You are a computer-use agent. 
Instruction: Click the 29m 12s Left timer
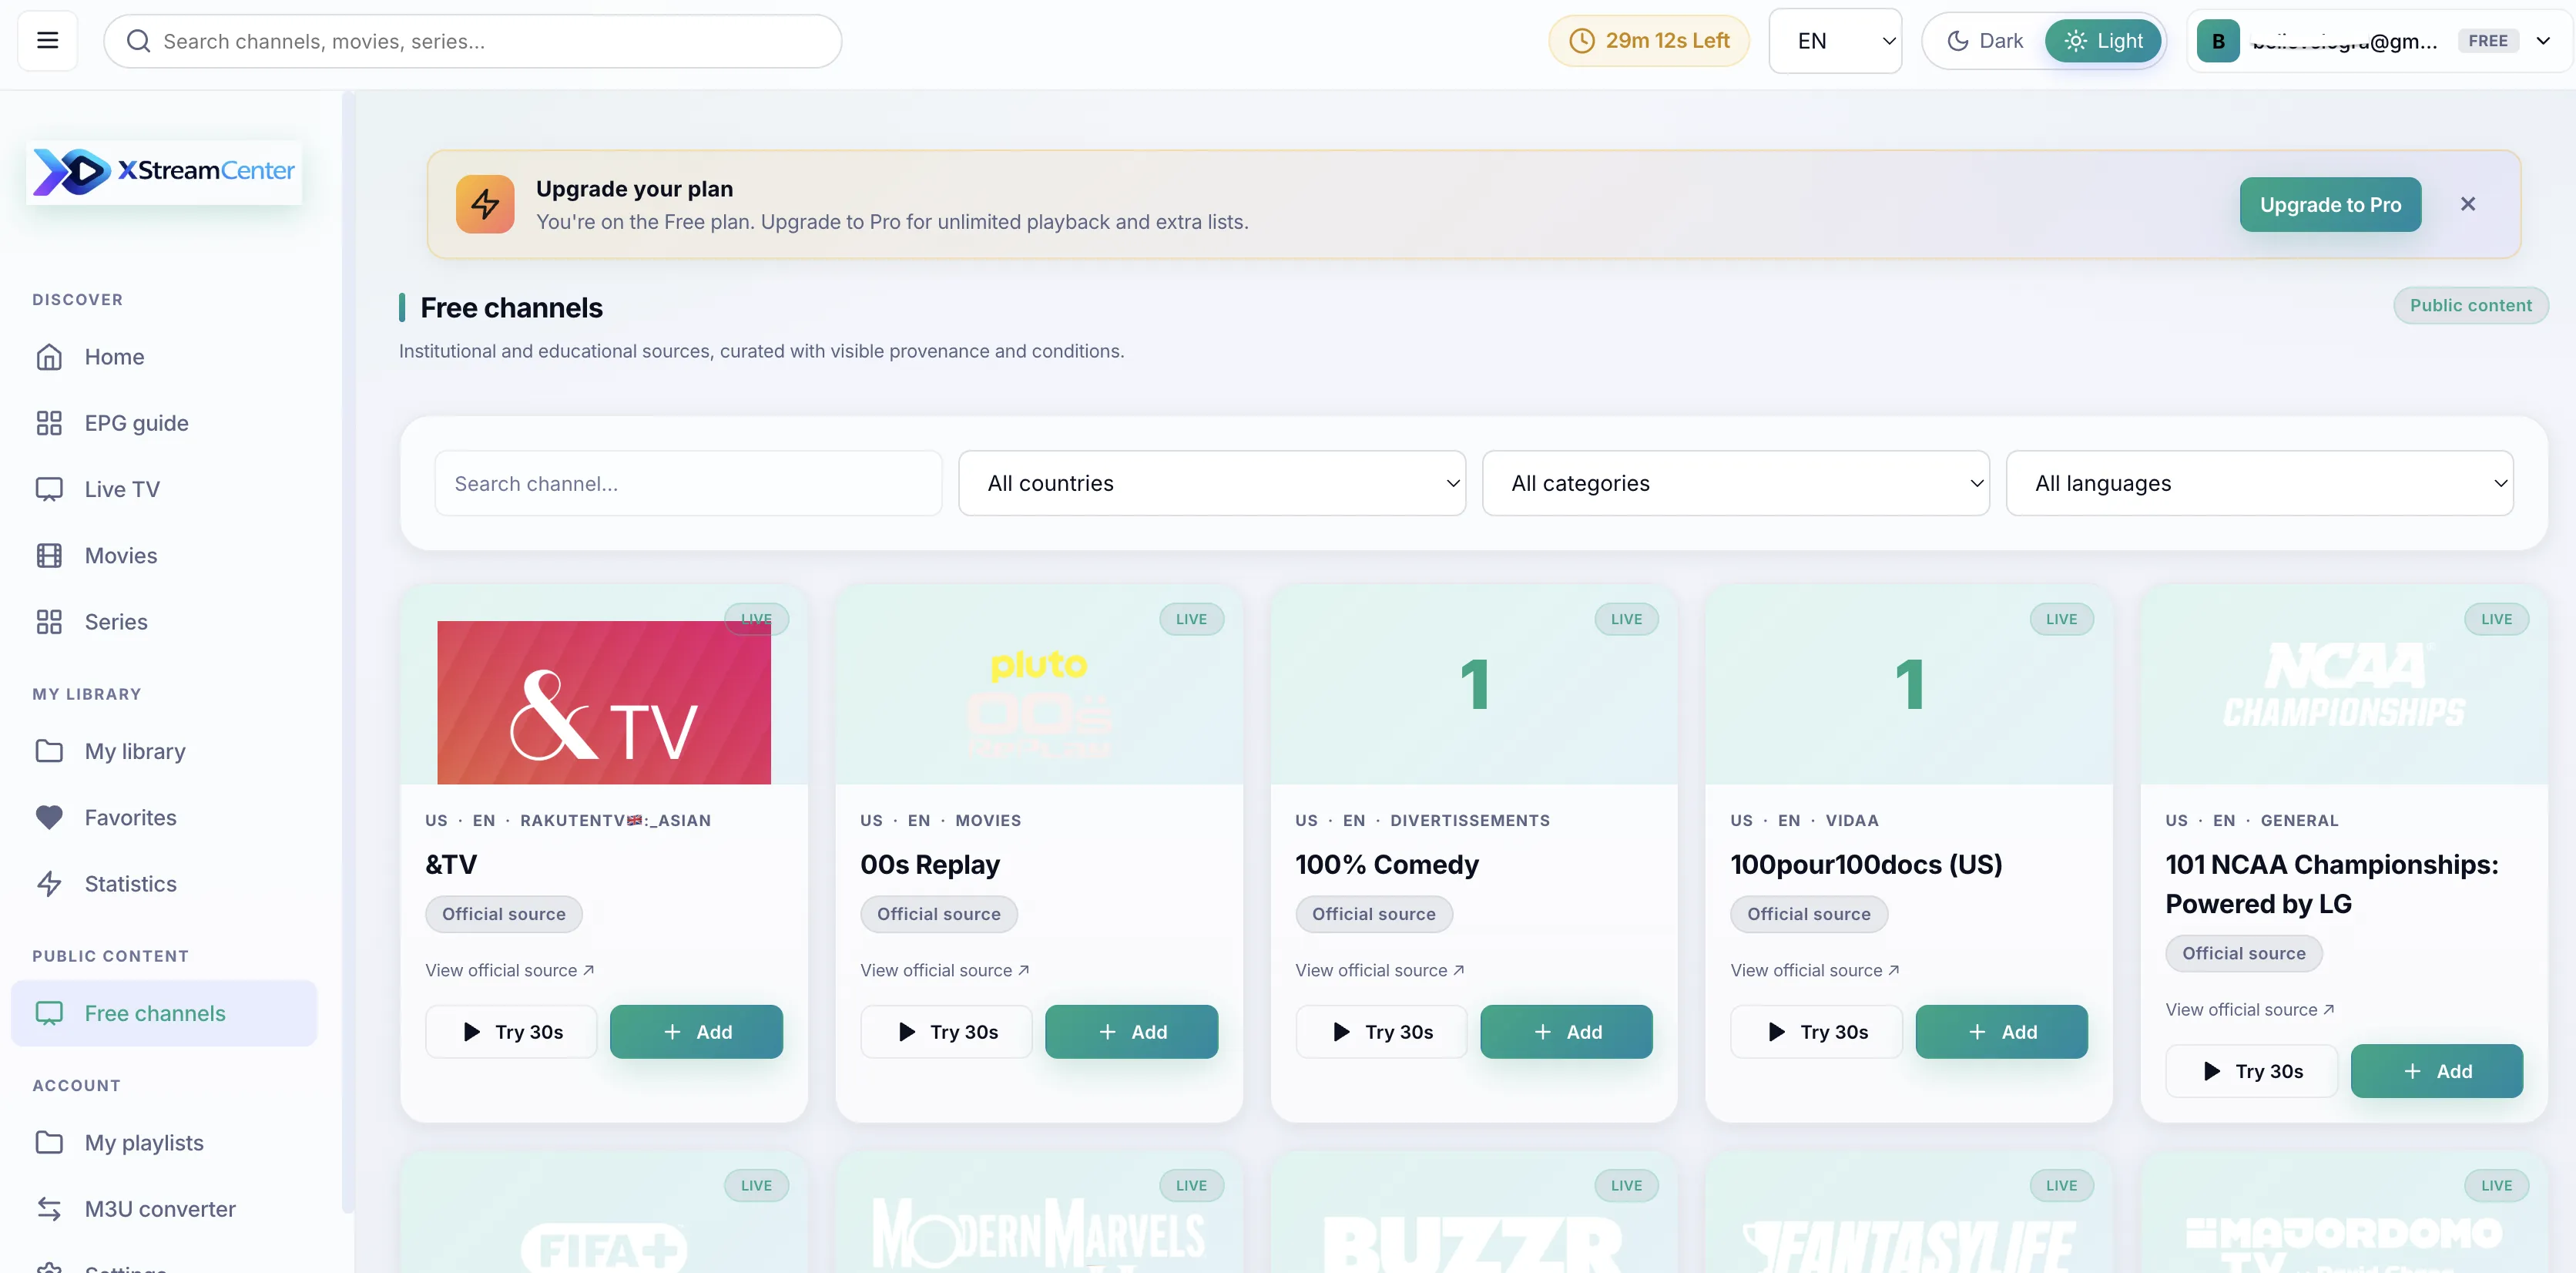(x=1649, y=41)
